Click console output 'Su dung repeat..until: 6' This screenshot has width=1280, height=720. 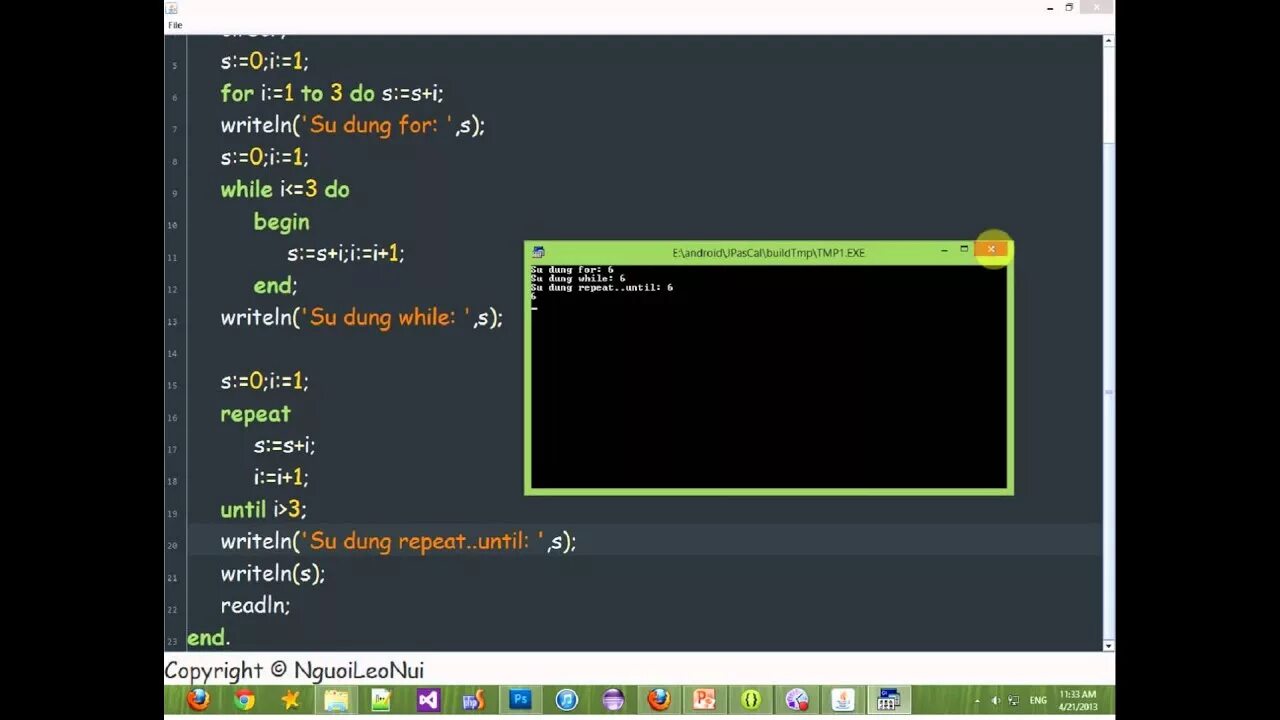point(602,288)
